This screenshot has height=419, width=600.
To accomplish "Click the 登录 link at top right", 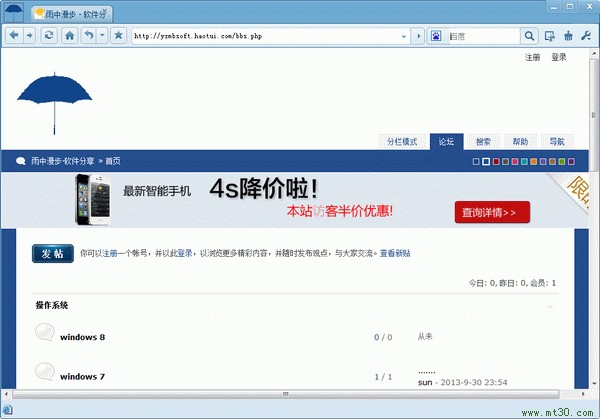I will click(x=558, y=57).
